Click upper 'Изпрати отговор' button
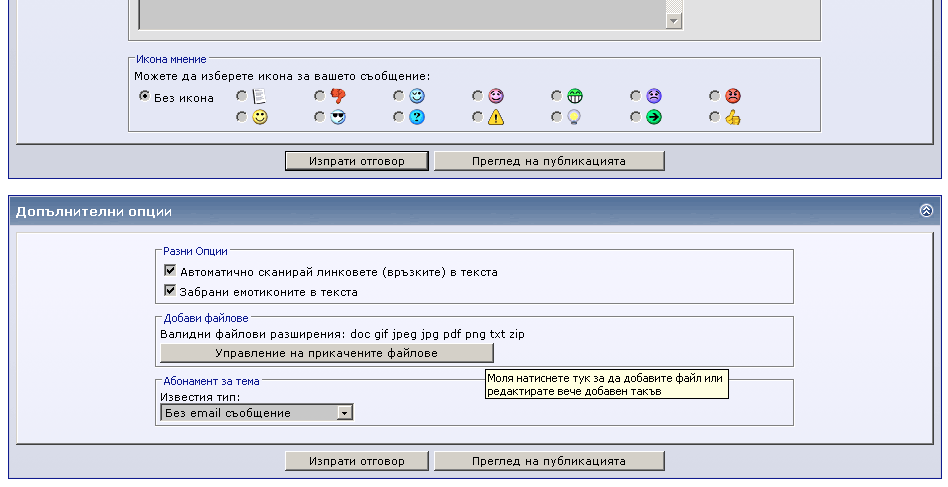Screen dimensions: 948x487 (x=357, y=161)
